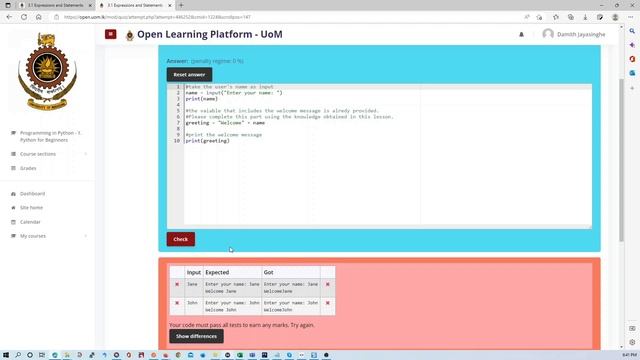
Task: Close the first Expressions and Statements tab
Action: point(90,5)
